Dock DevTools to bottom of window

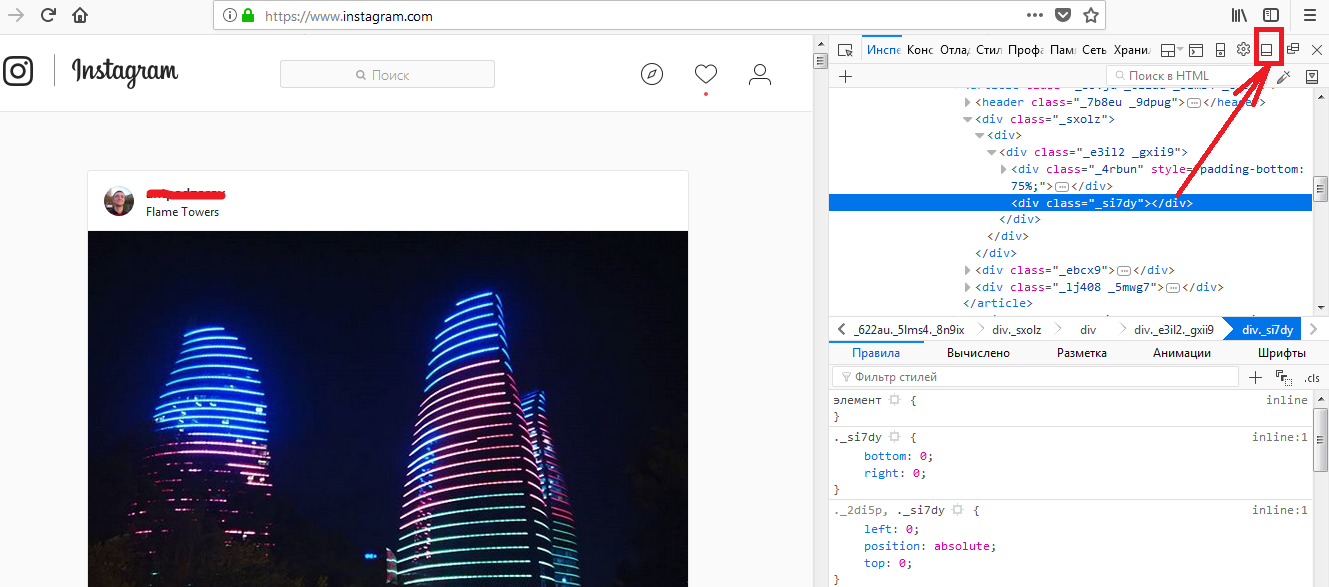tap(1267, 50)
